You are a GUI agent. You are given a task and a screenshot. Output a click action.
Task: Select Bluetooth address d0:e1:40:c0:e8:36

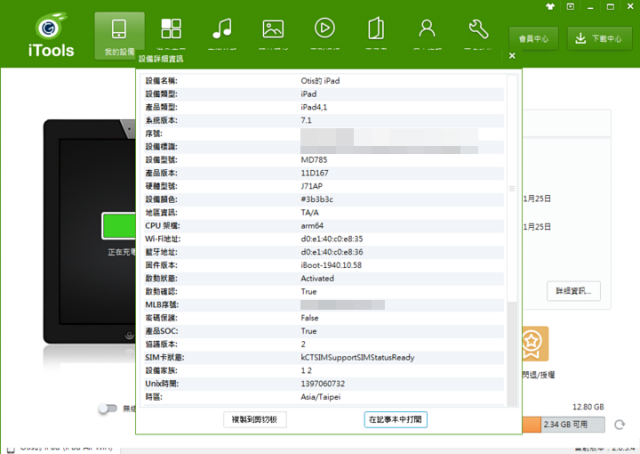click(332, 252)
